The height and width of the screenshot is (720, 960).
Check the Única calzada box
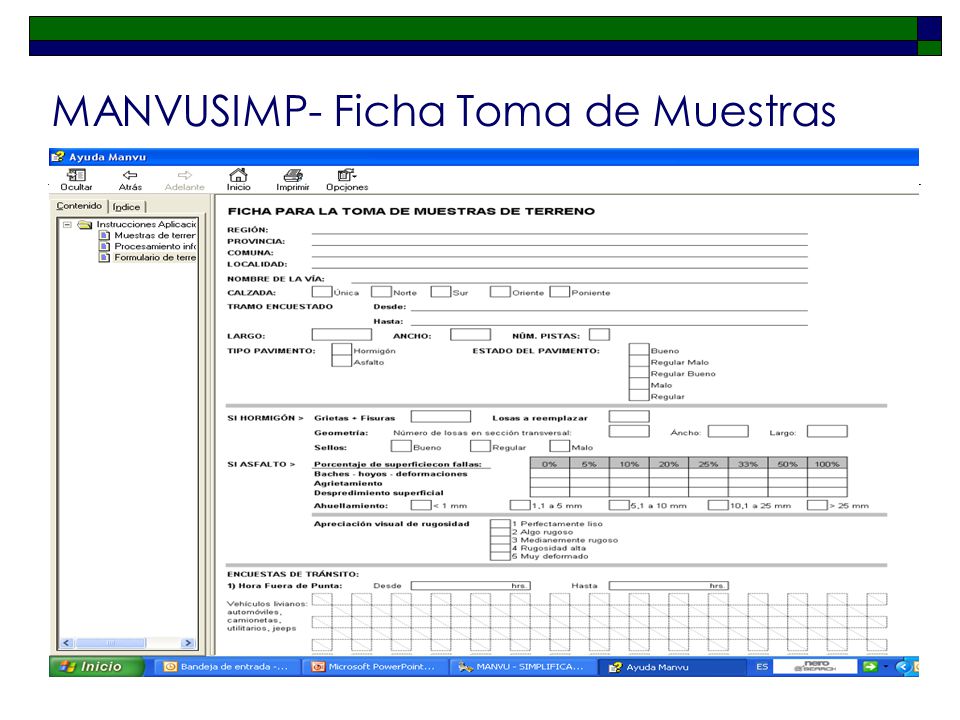[x=321, y=291]
